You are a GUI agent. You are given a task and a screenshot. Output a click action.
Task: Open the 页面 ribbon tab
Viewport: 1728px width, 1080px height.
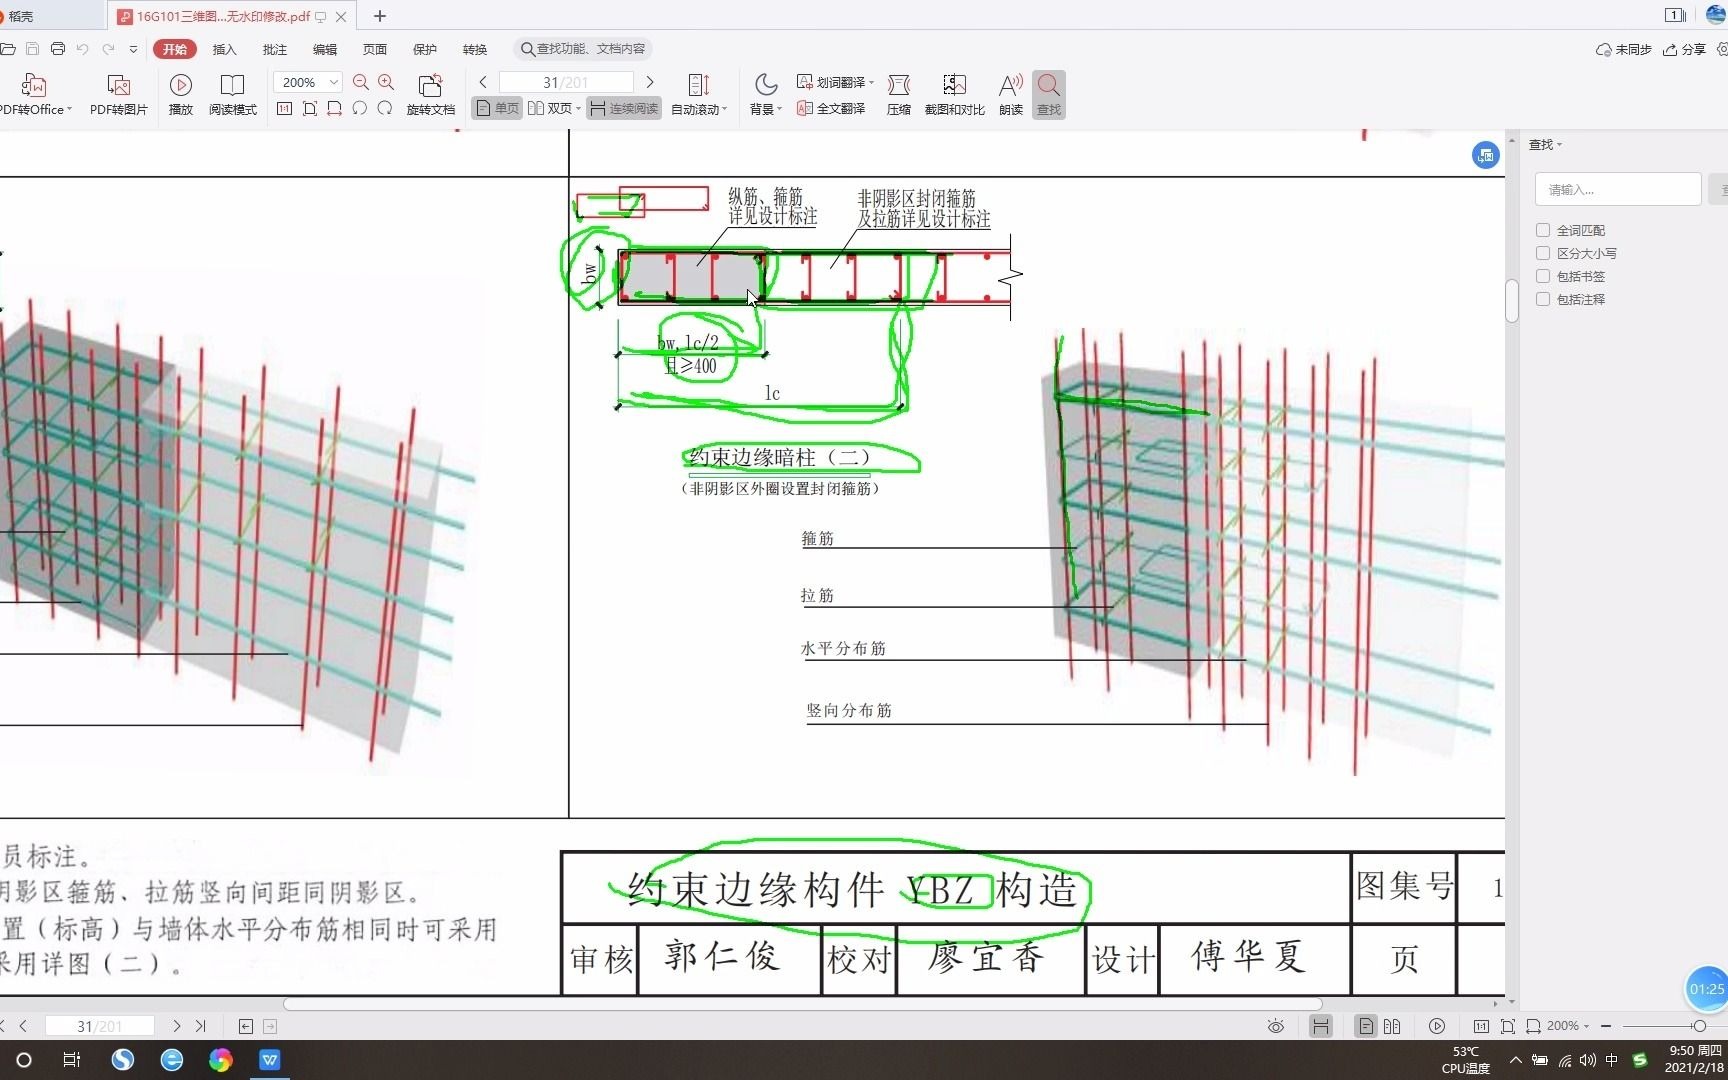(x=375, y=49)
